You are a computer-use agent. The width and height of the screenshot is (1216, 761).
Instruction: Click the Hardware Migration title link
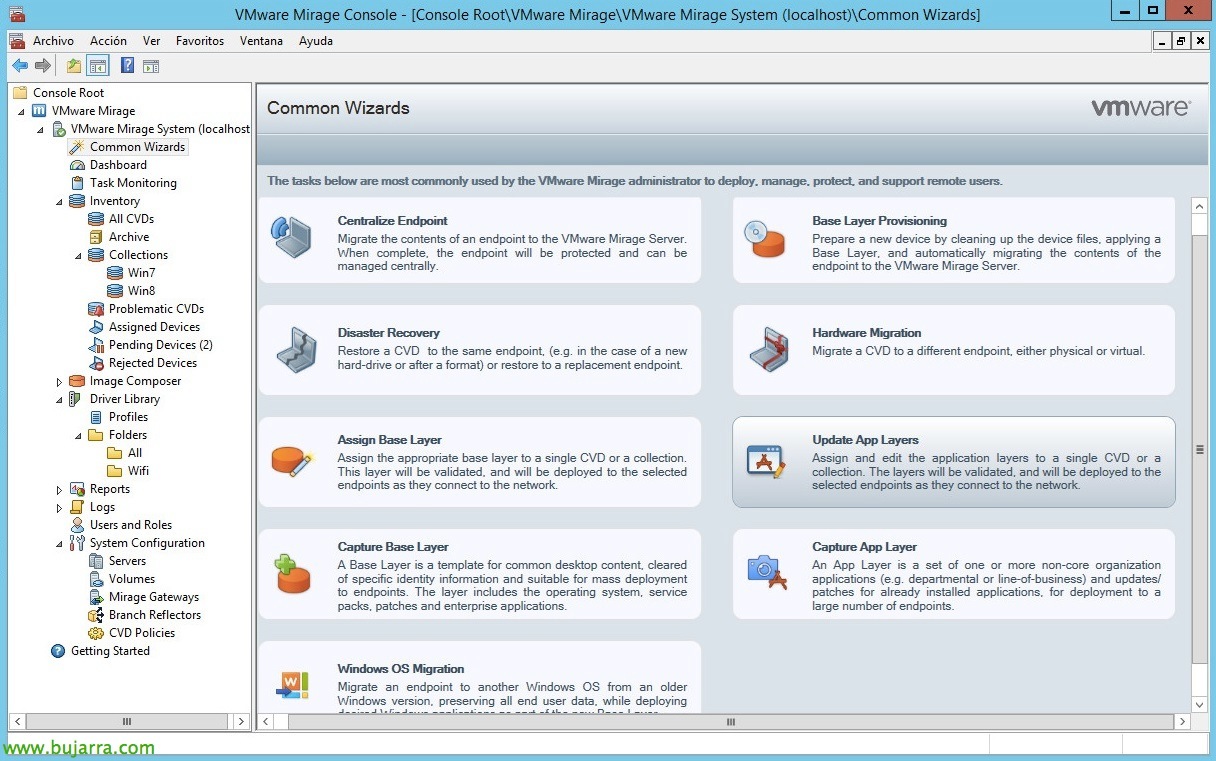click(x=866, y=333)
